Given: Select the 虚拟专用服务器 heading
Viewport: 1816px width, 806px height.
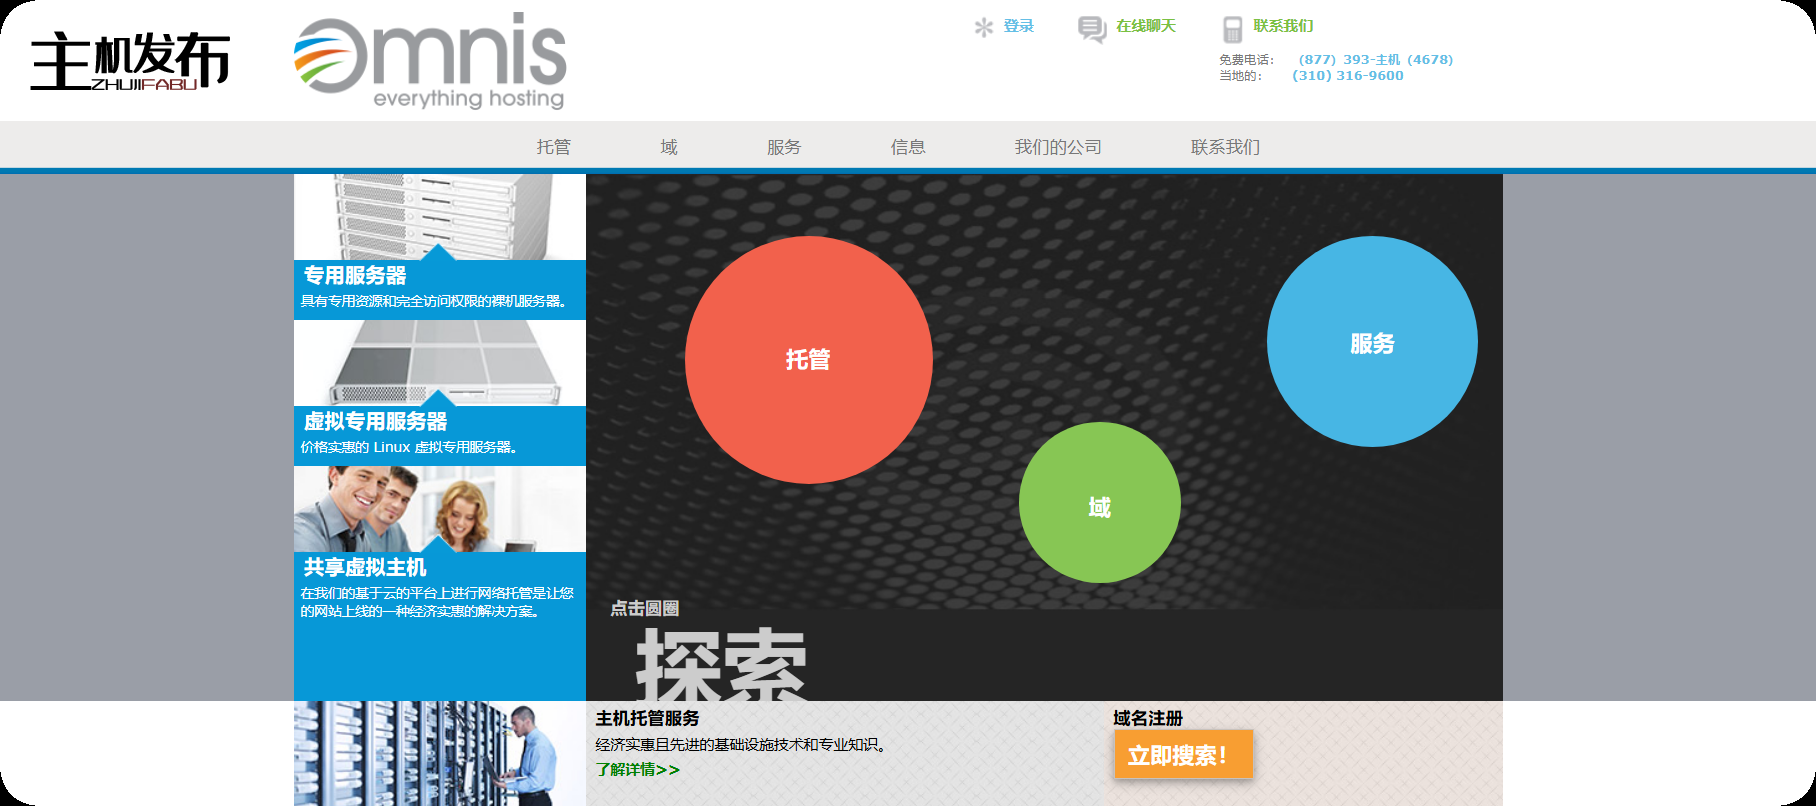Looking at the screenshot, I should coord(375,422).
